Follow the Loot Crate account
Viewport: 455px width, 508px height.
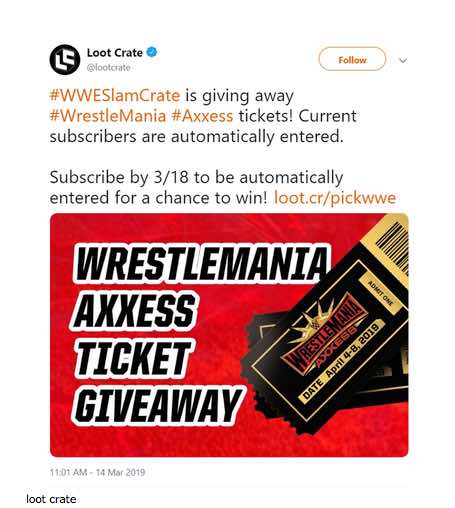point(352,59)
